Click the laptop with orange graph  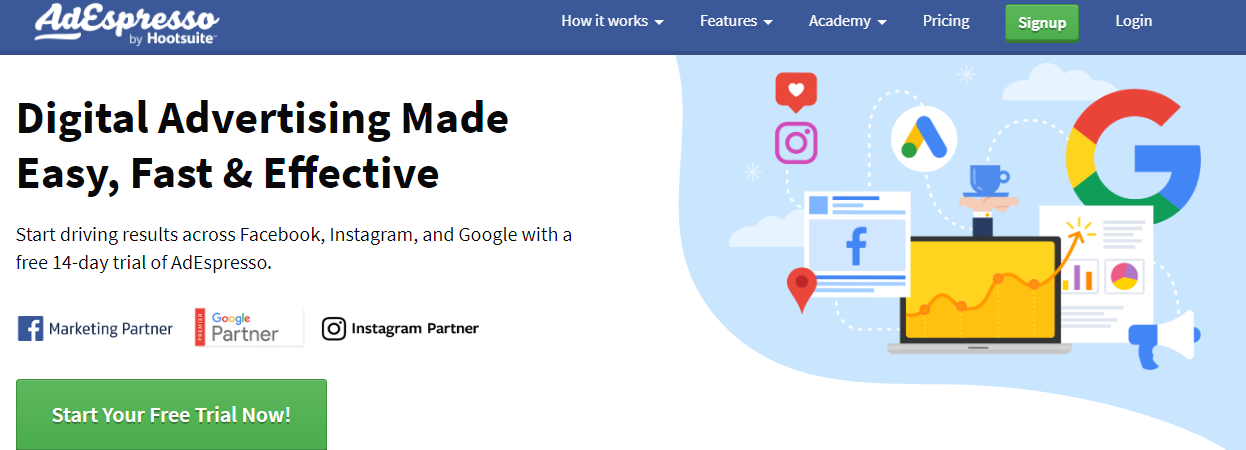[979, 295]
